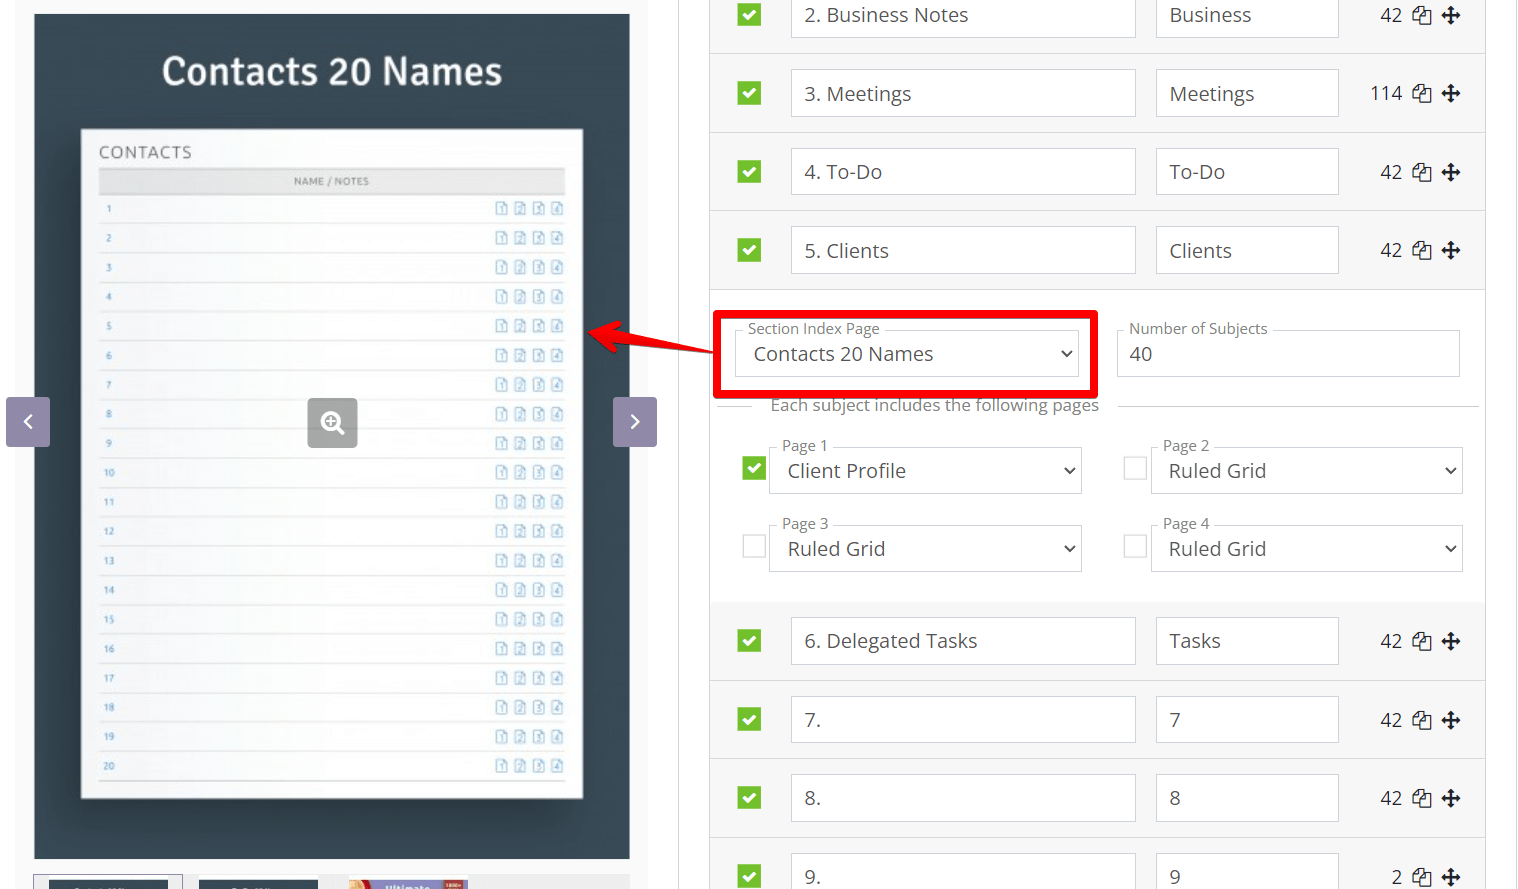Click the move icon for the To-Do section

(x=1451, y=171)
